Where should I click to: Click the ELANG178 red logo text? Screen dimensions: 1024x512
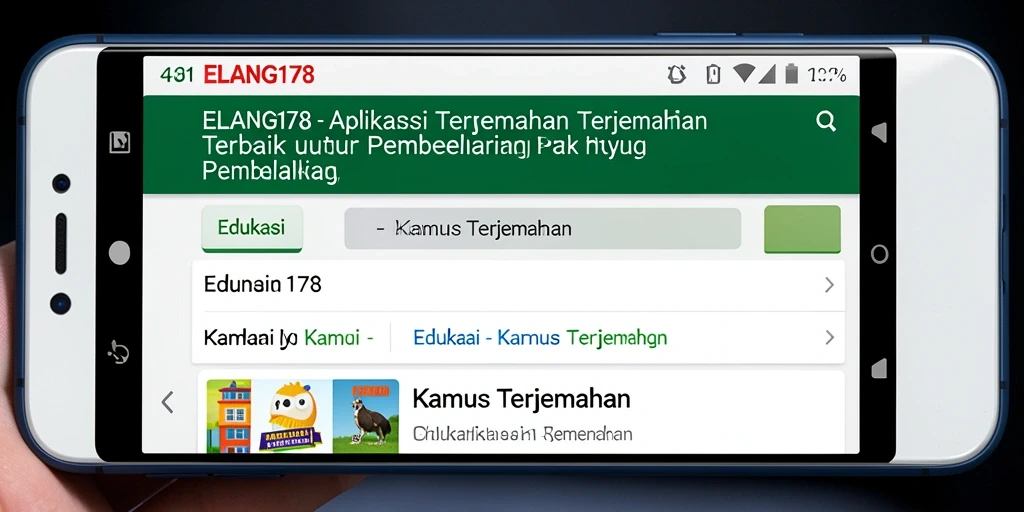pyautogui.click(x=259, y=74)
